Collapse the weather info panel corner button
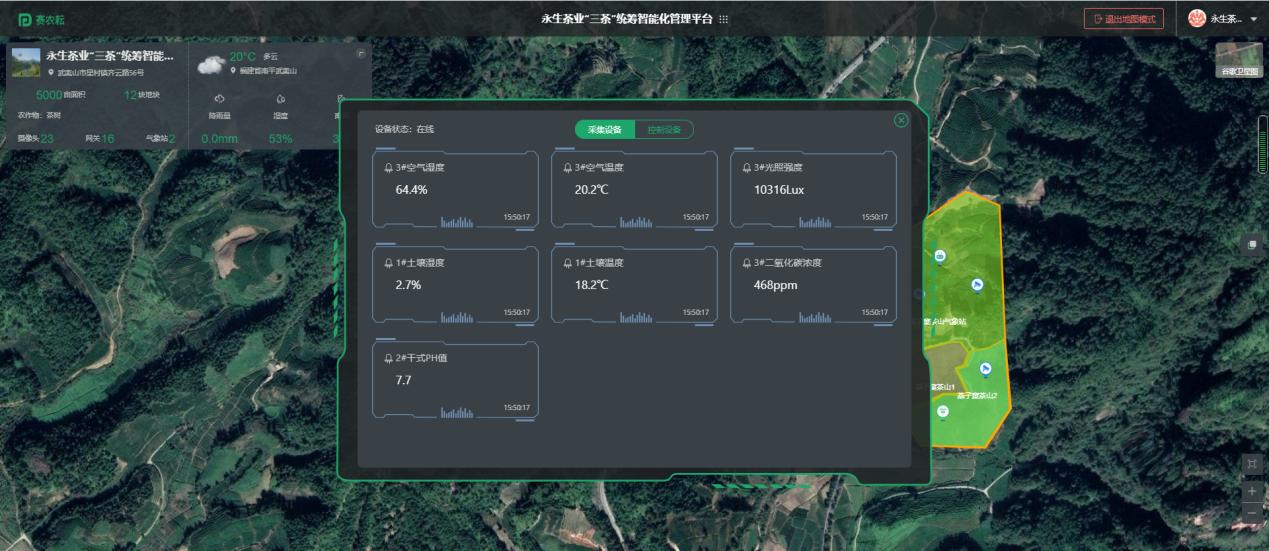 pos(361,54)
